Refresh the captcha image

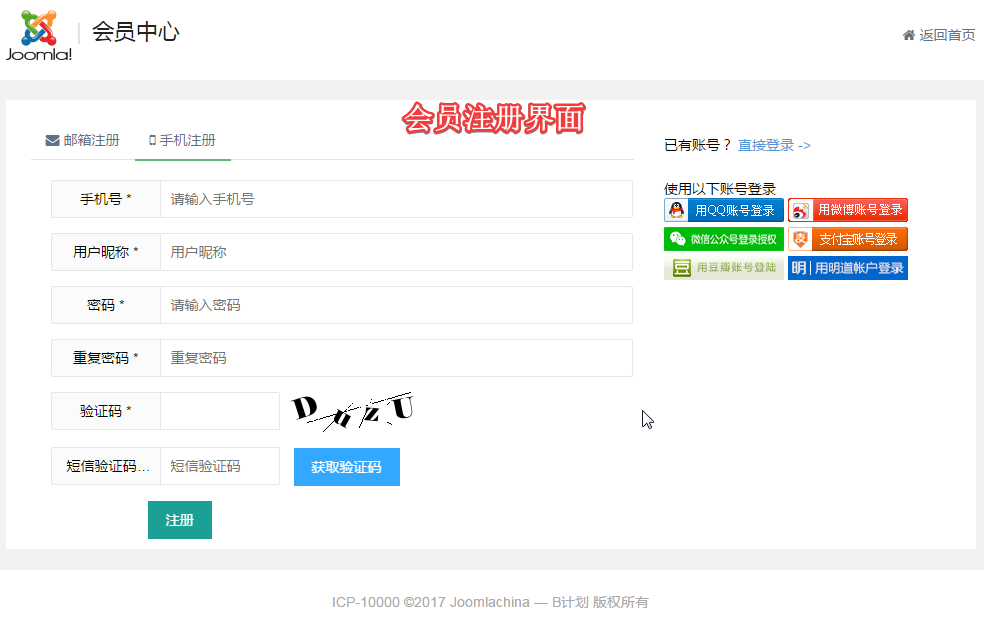point(352,410)
